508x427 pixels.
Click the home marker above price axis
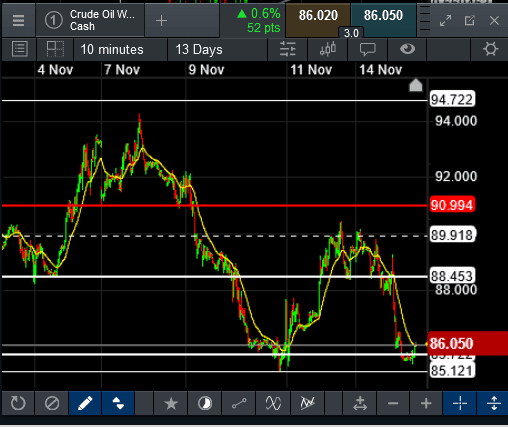click(x=416, y=85)
